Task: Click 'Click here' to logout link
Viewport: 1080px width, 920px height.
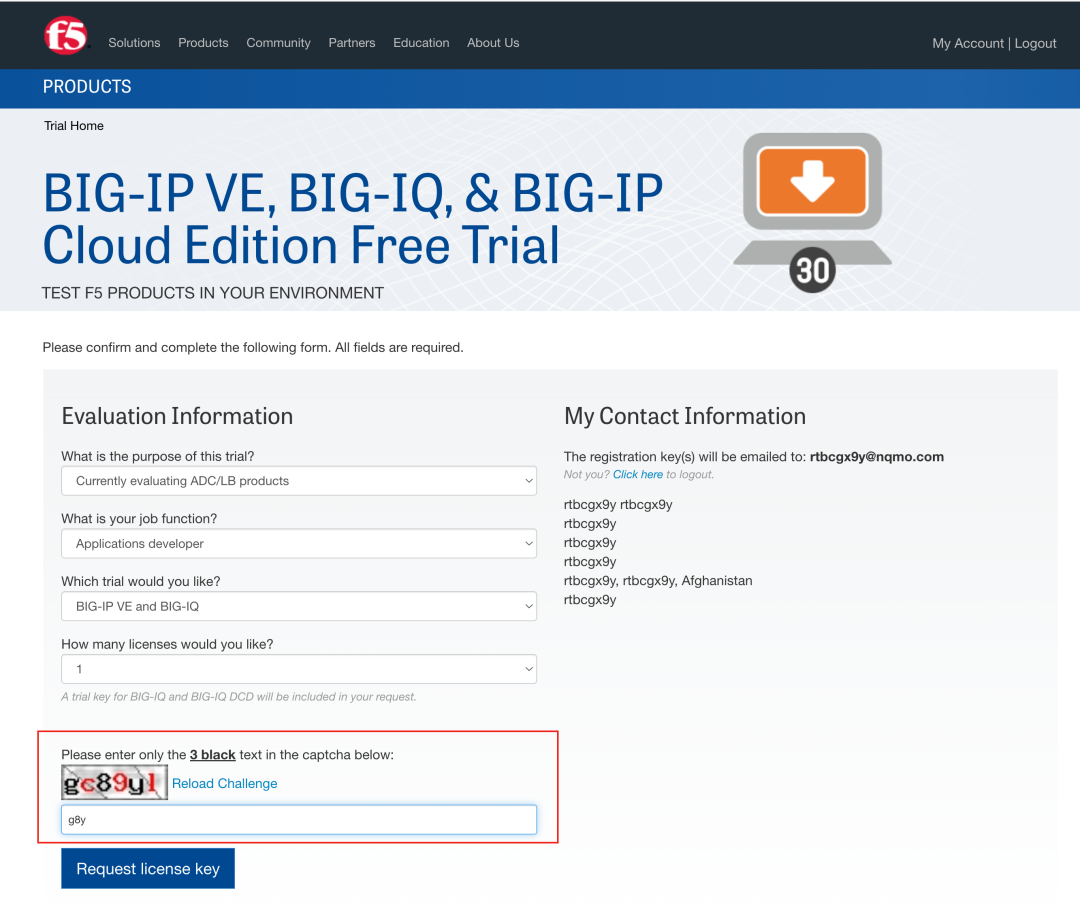Action: [x=638, y=474]
